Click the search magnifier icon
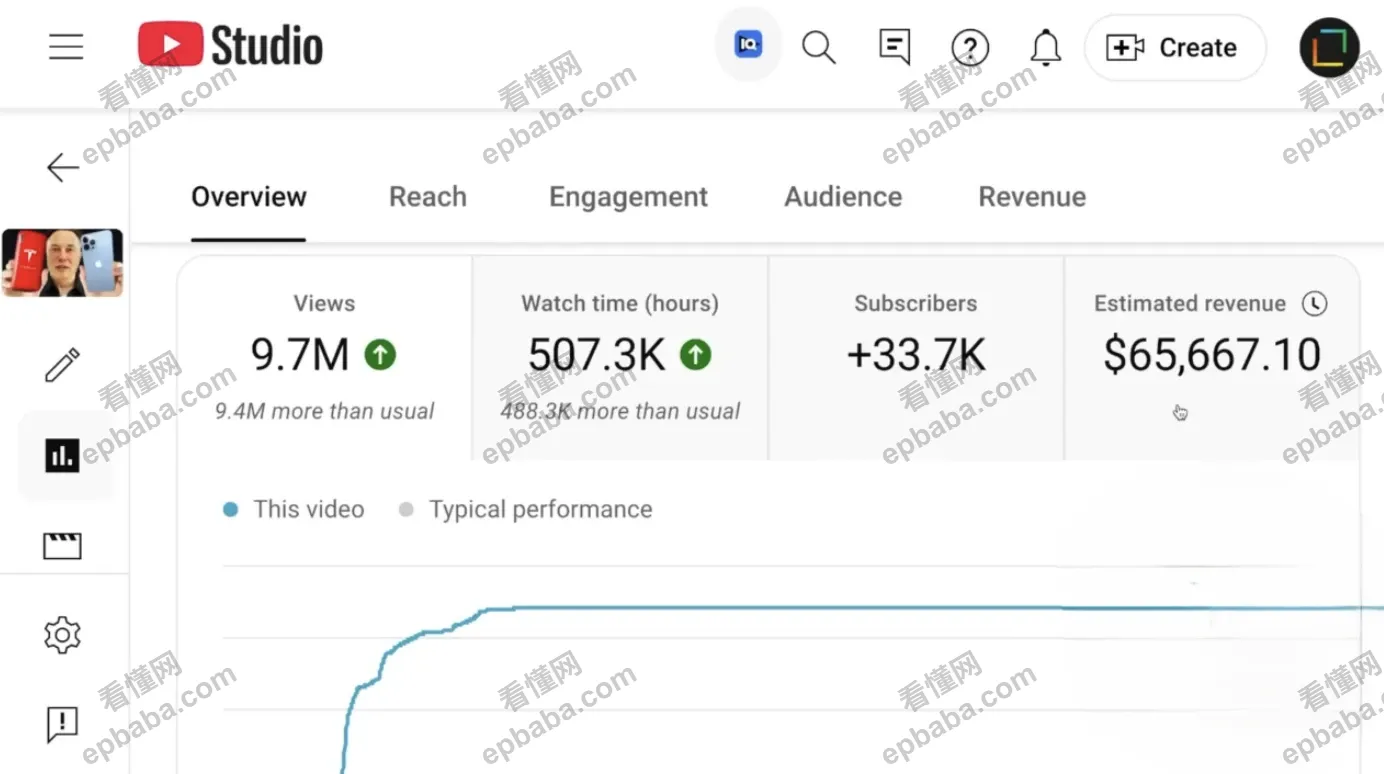1384x774 pixels. (x=819, y=47)
